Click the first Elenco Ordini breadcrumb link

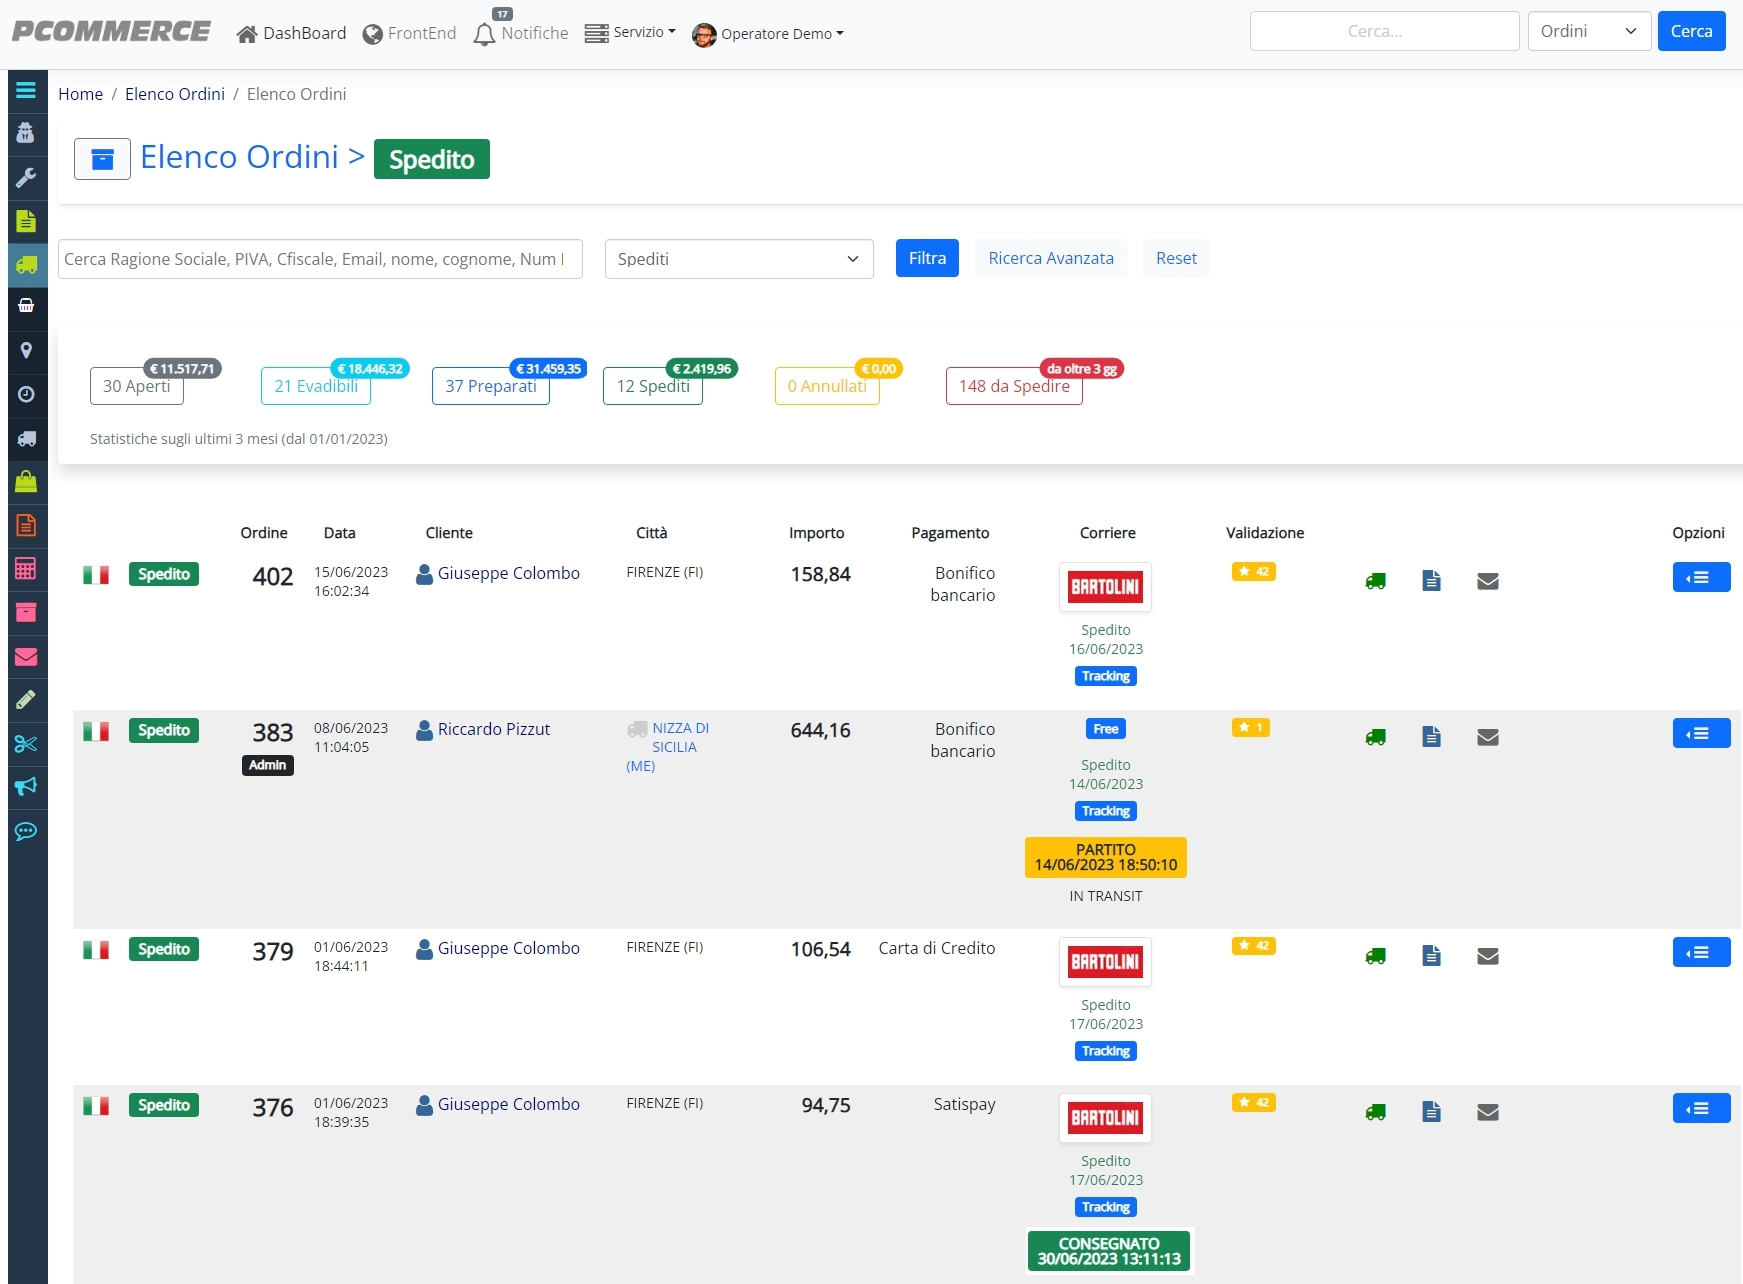[x=175, y=94]
